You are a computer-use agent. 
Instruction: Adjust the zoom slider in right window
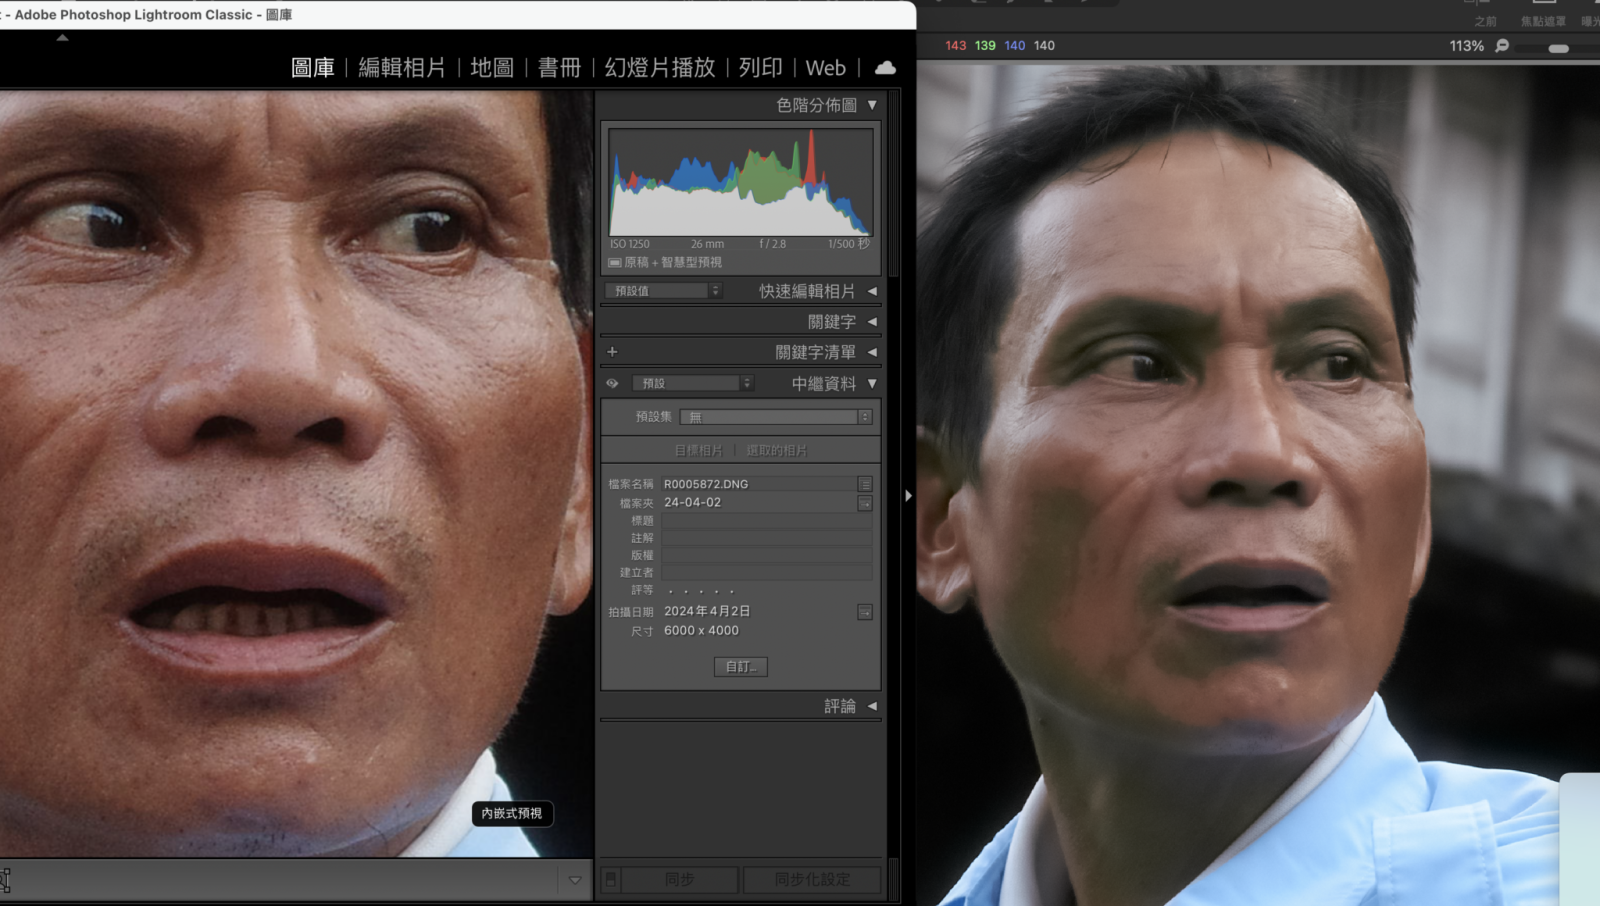(x=1558, y=48)
